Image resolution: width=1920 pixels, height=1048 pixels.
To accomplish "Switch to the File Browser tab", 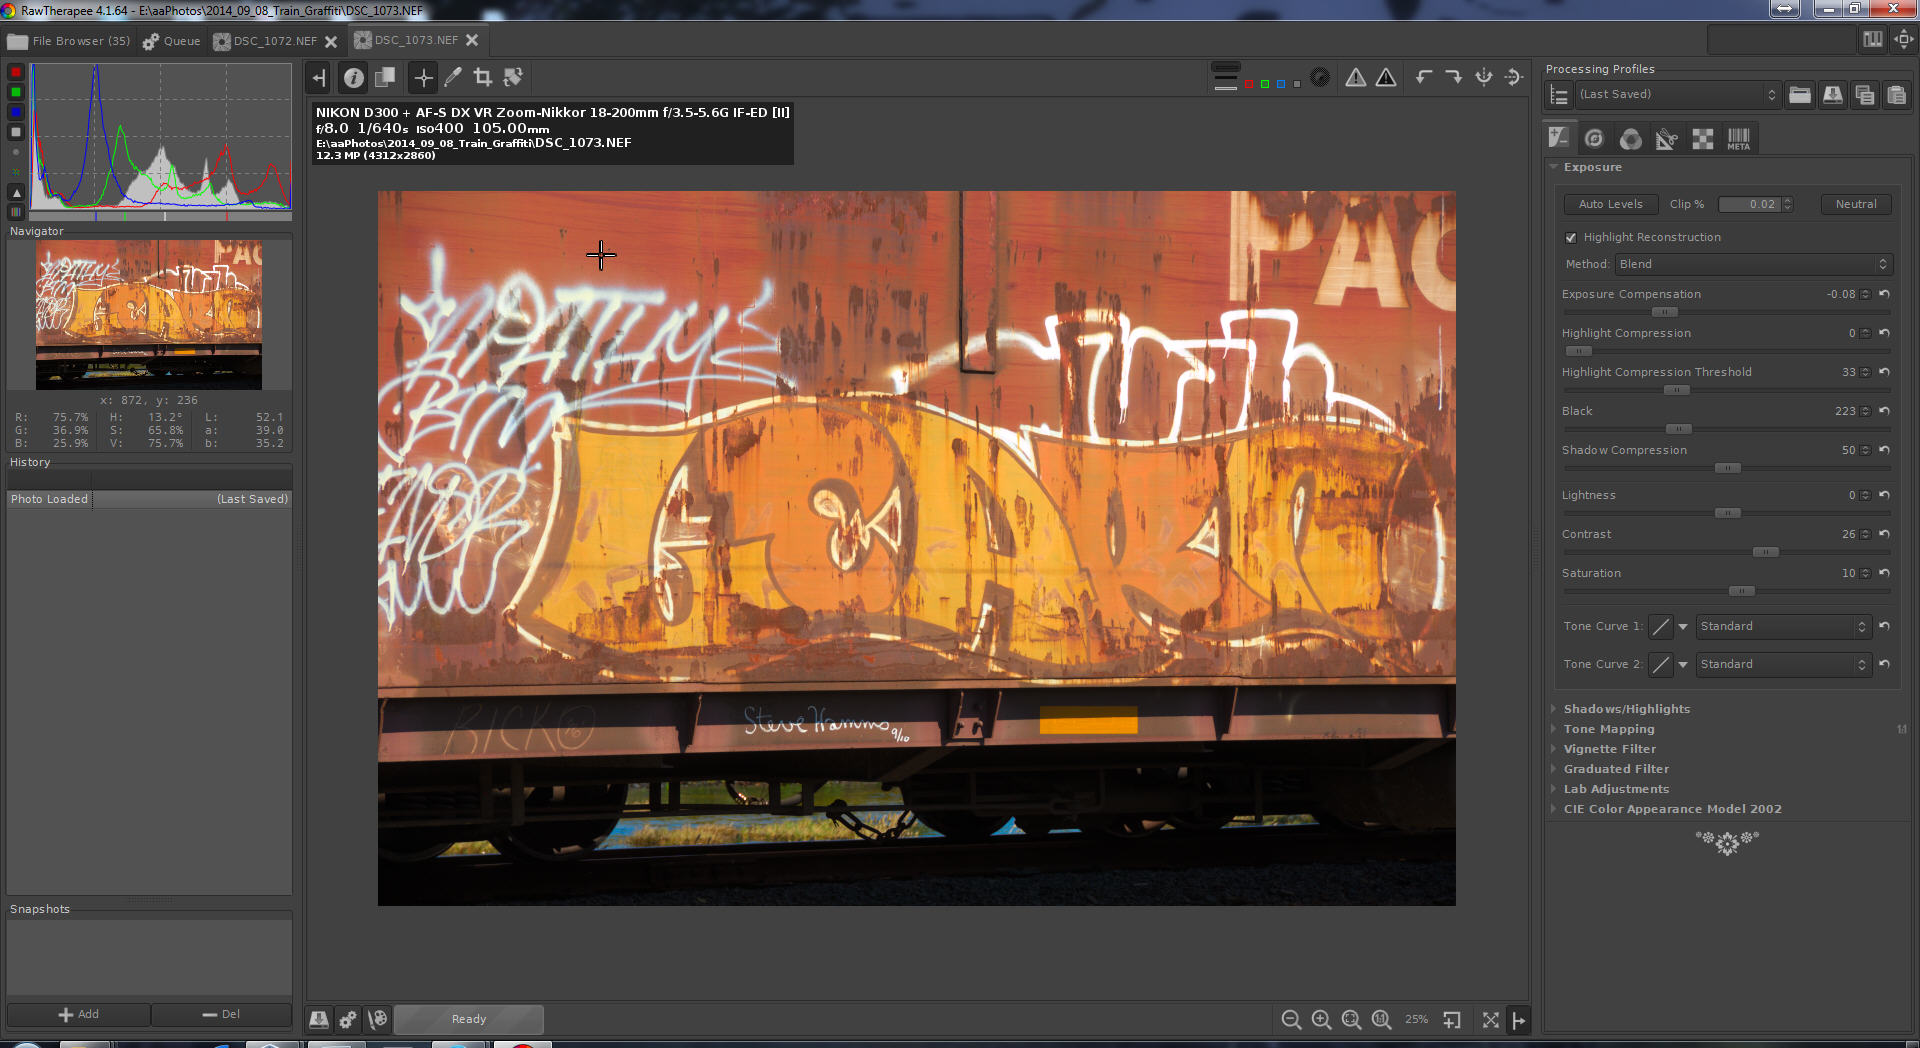I will pyautogui.click(x=69, y=41).
